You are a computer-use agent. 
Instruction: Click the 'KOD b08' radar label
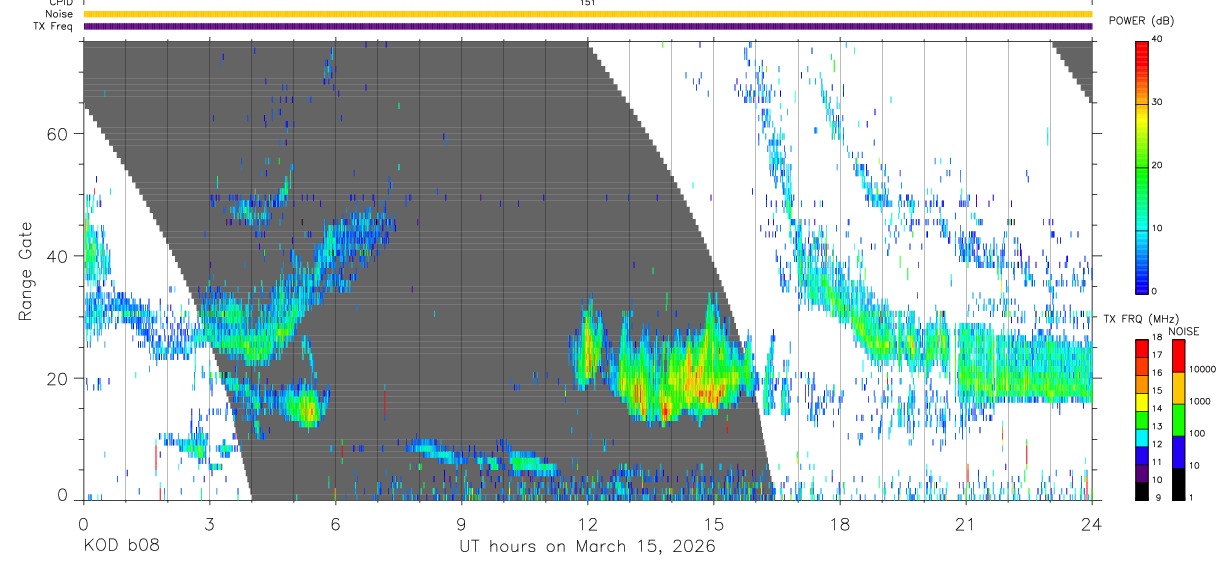pyautogui.click(x=120, y=547)
